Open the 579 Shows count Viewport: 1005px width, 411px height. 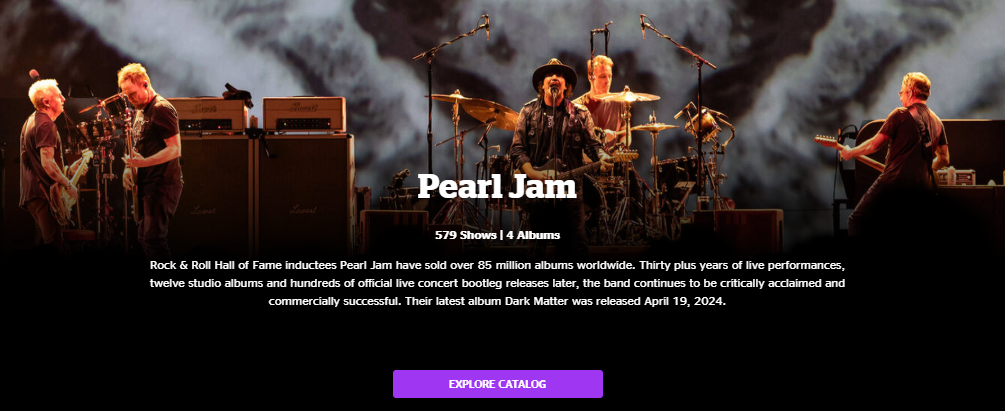point(465,235)
